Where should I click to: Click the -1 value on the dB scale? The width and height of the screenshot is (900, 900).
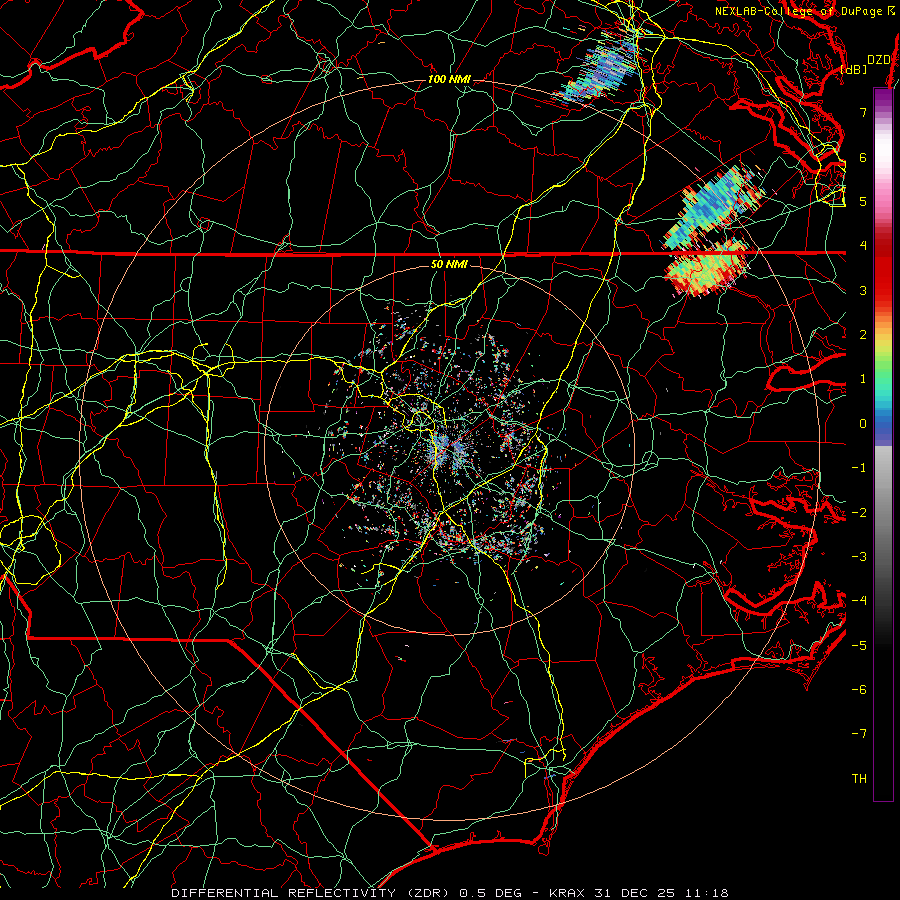click(859, 468)
